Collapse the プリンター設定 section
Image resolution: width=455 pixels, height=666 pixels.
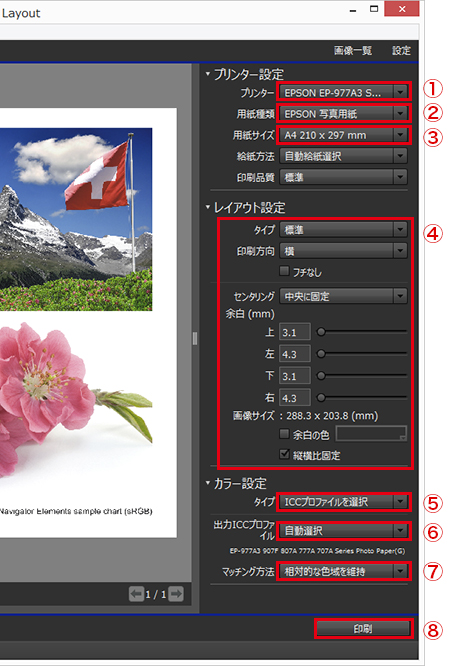point(208,74)
